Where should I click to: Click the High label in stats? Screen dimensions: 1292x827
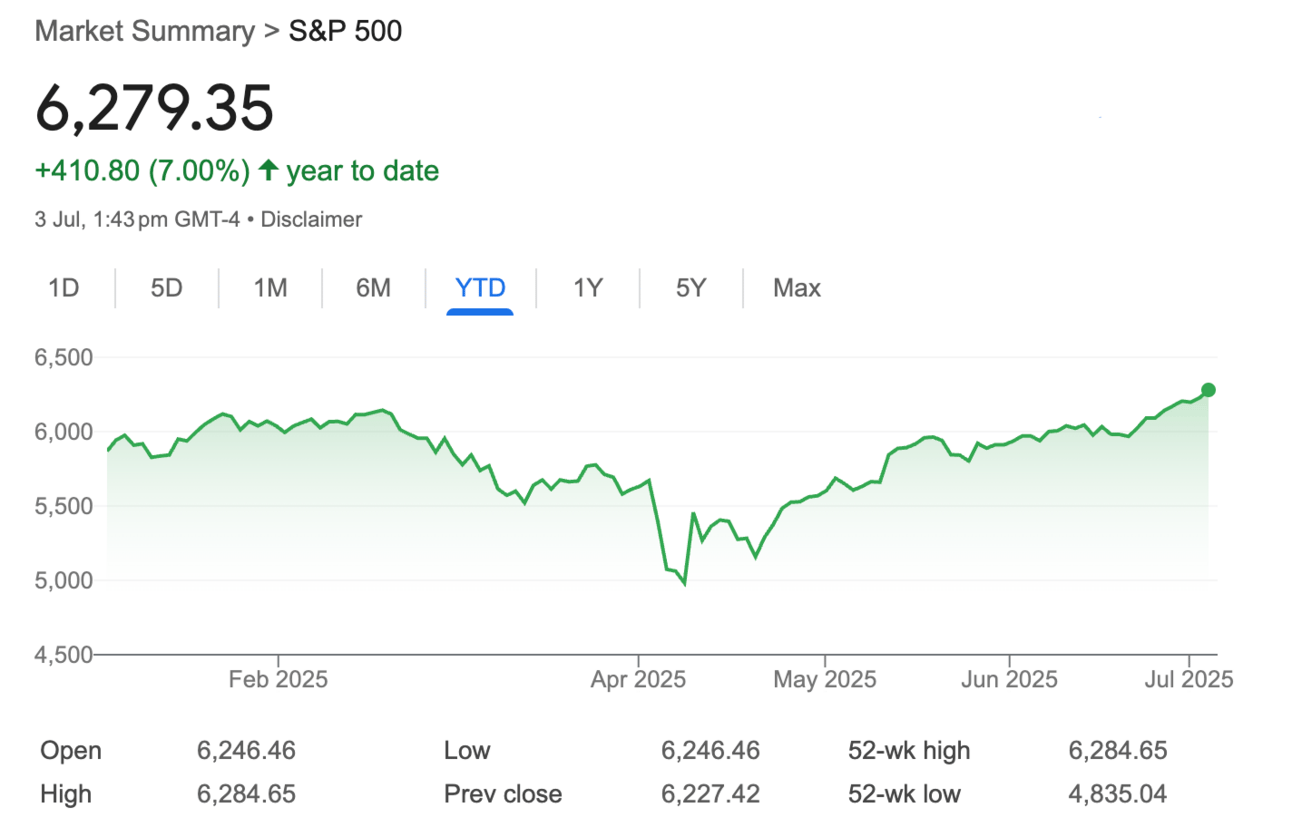(x=66, y=795)
